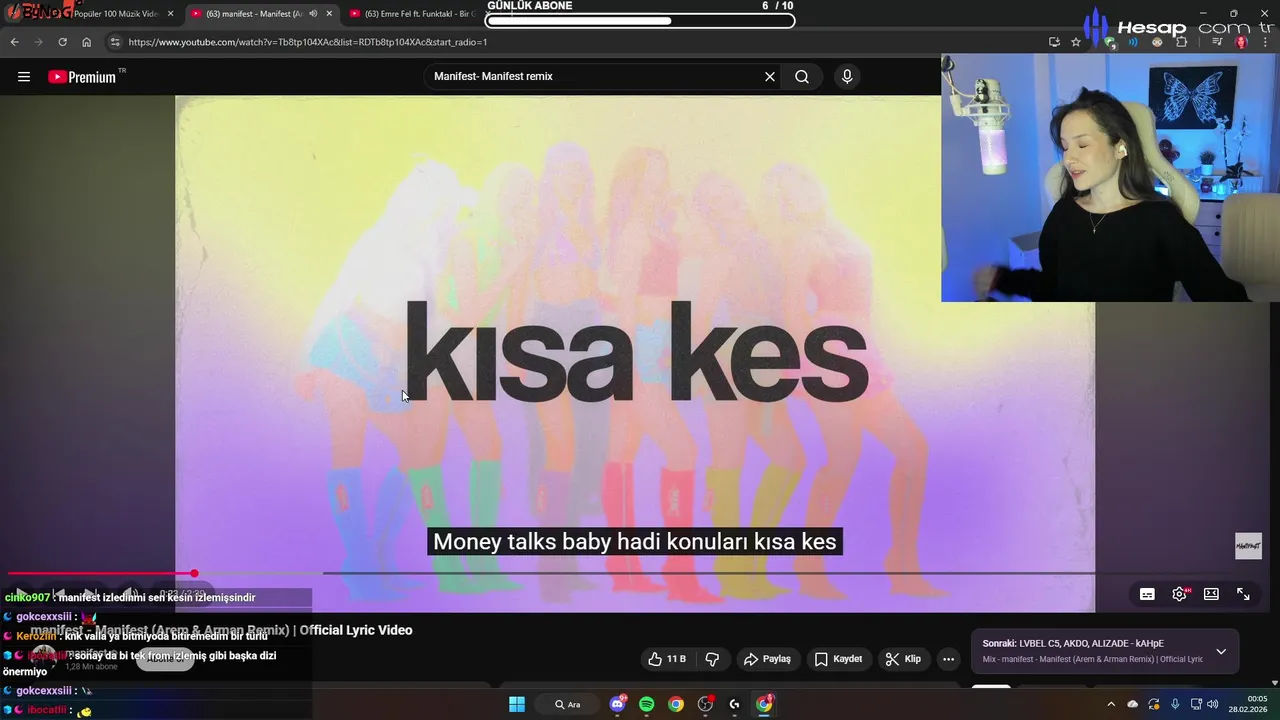The width and height of the screenshot is (1280, 720).
Task: View site information icon in address bar
Action: tap(115, 42)
